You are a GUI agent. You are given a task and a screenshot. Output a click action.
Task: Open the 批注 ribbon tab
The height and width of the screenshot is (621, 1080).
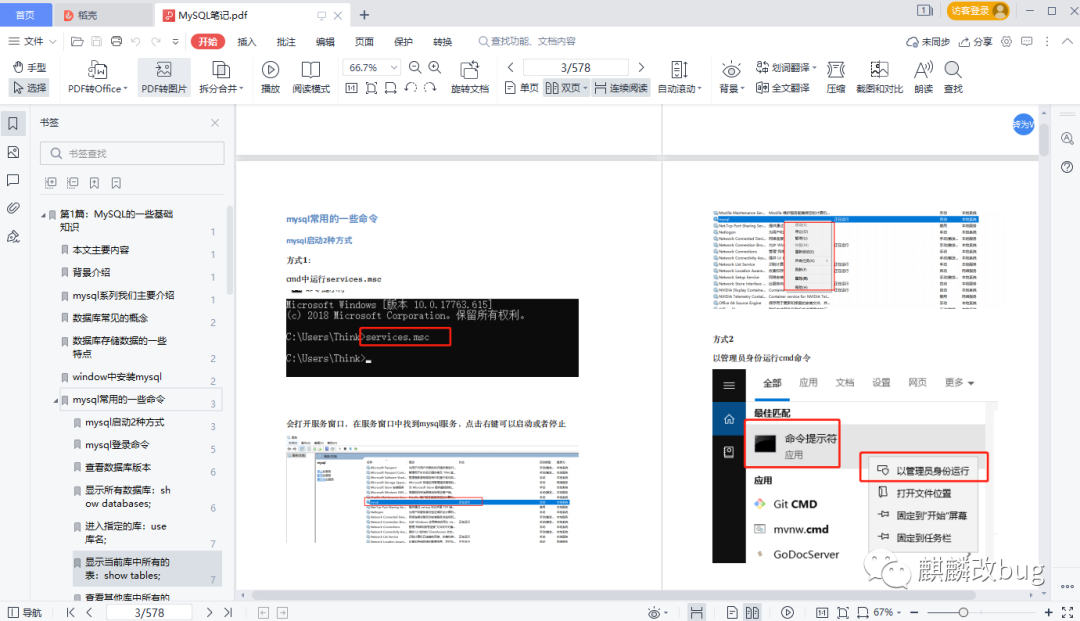tap(286, 41)
